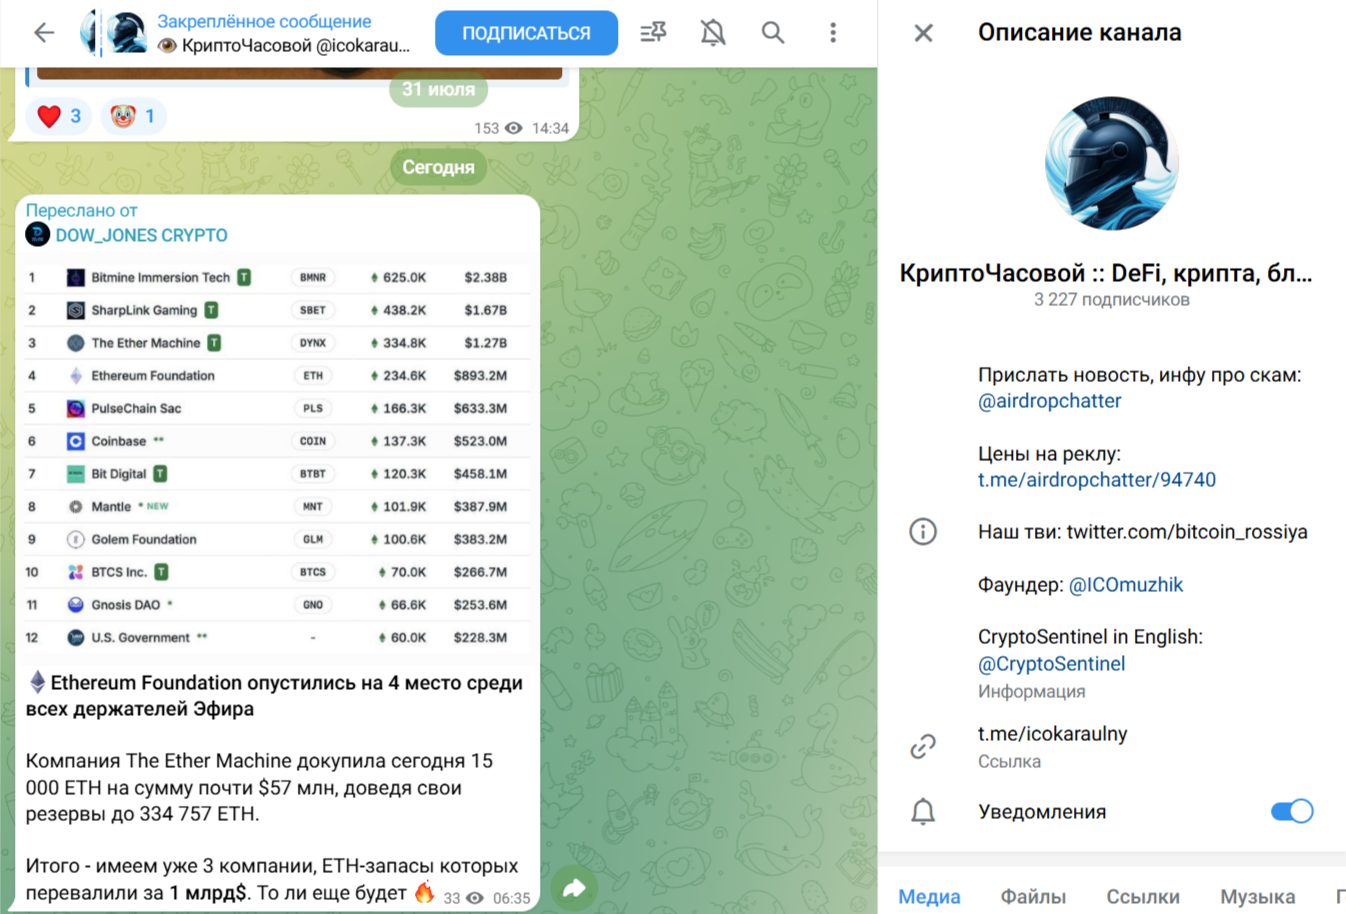
Task: Click the 14:34 message timestamp
Action: [x=550, y=128]
